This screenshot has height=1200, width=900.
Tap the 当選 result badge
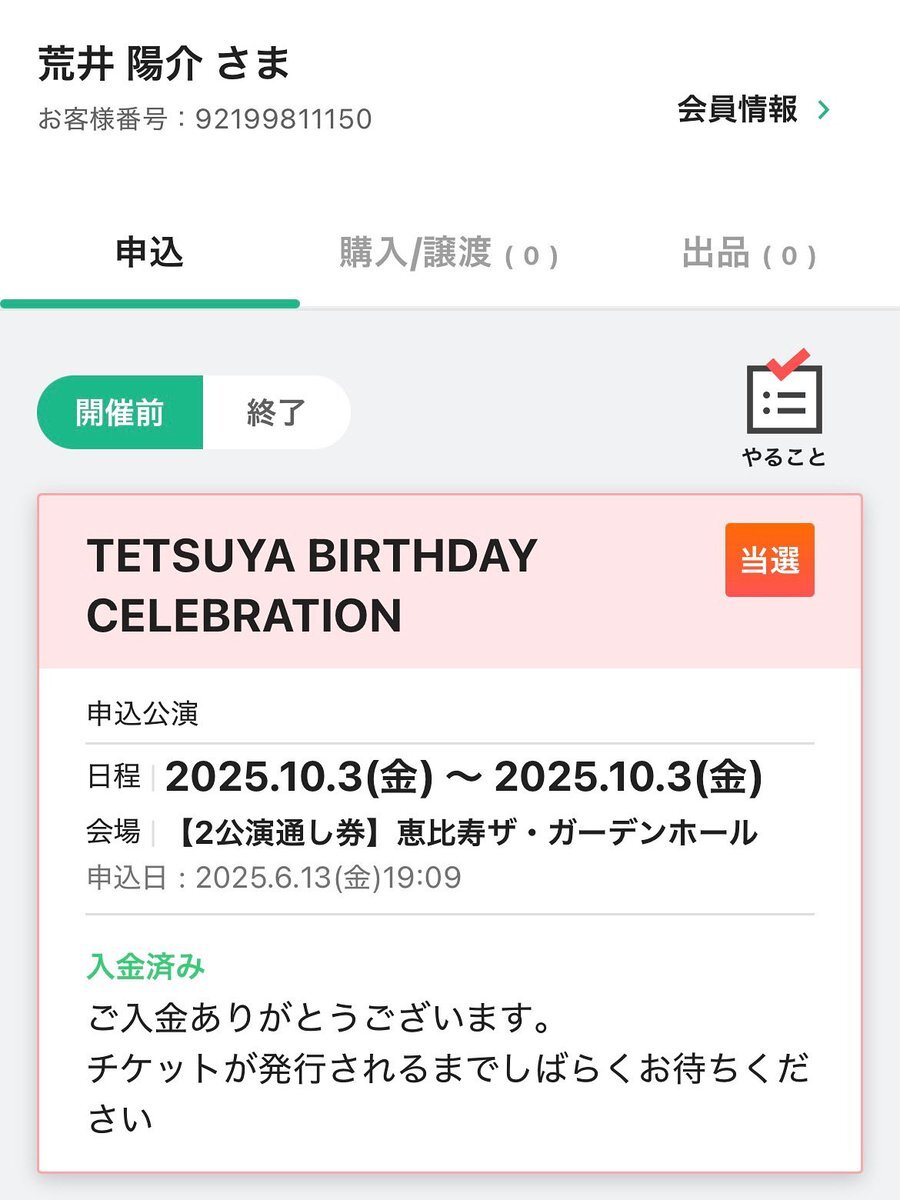[x=770, y=560]
